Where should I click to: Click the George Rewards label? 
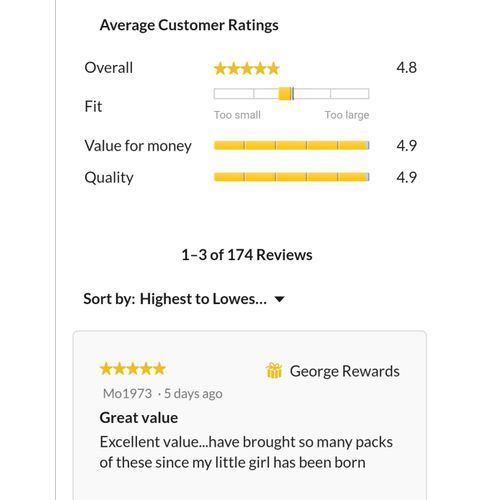pos(345,371)
